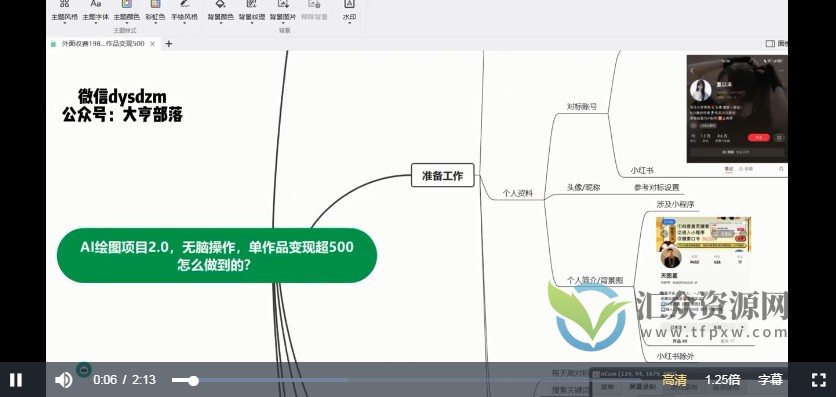Viewport: 836px width, 397px height.
Task: Close the 外面收费198...作品变现500 tab
Action: [x=152, y=44]
